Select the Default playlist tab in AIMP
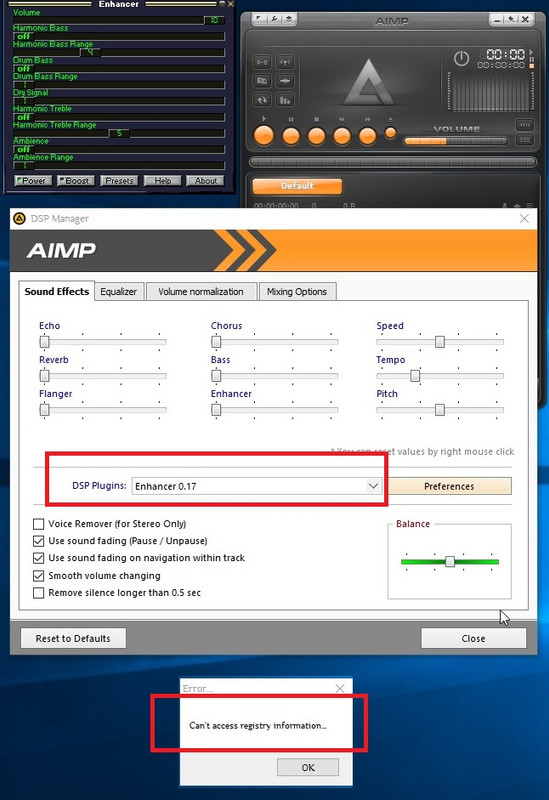The image size is (549, 800). (297, 186)
